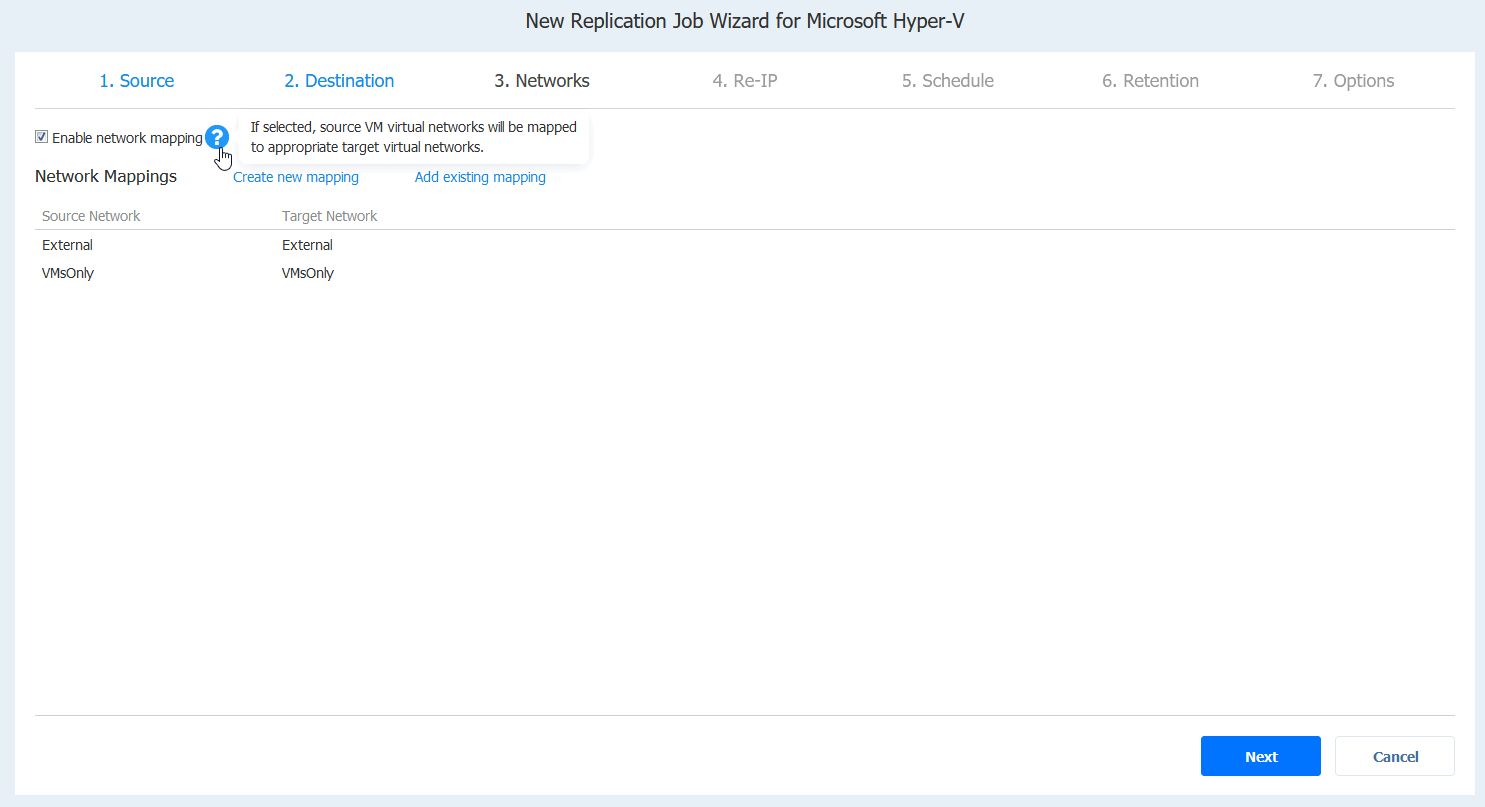
Task: Click Add existing mapping link
Action: pyautogui.click(x=480, y=177)
